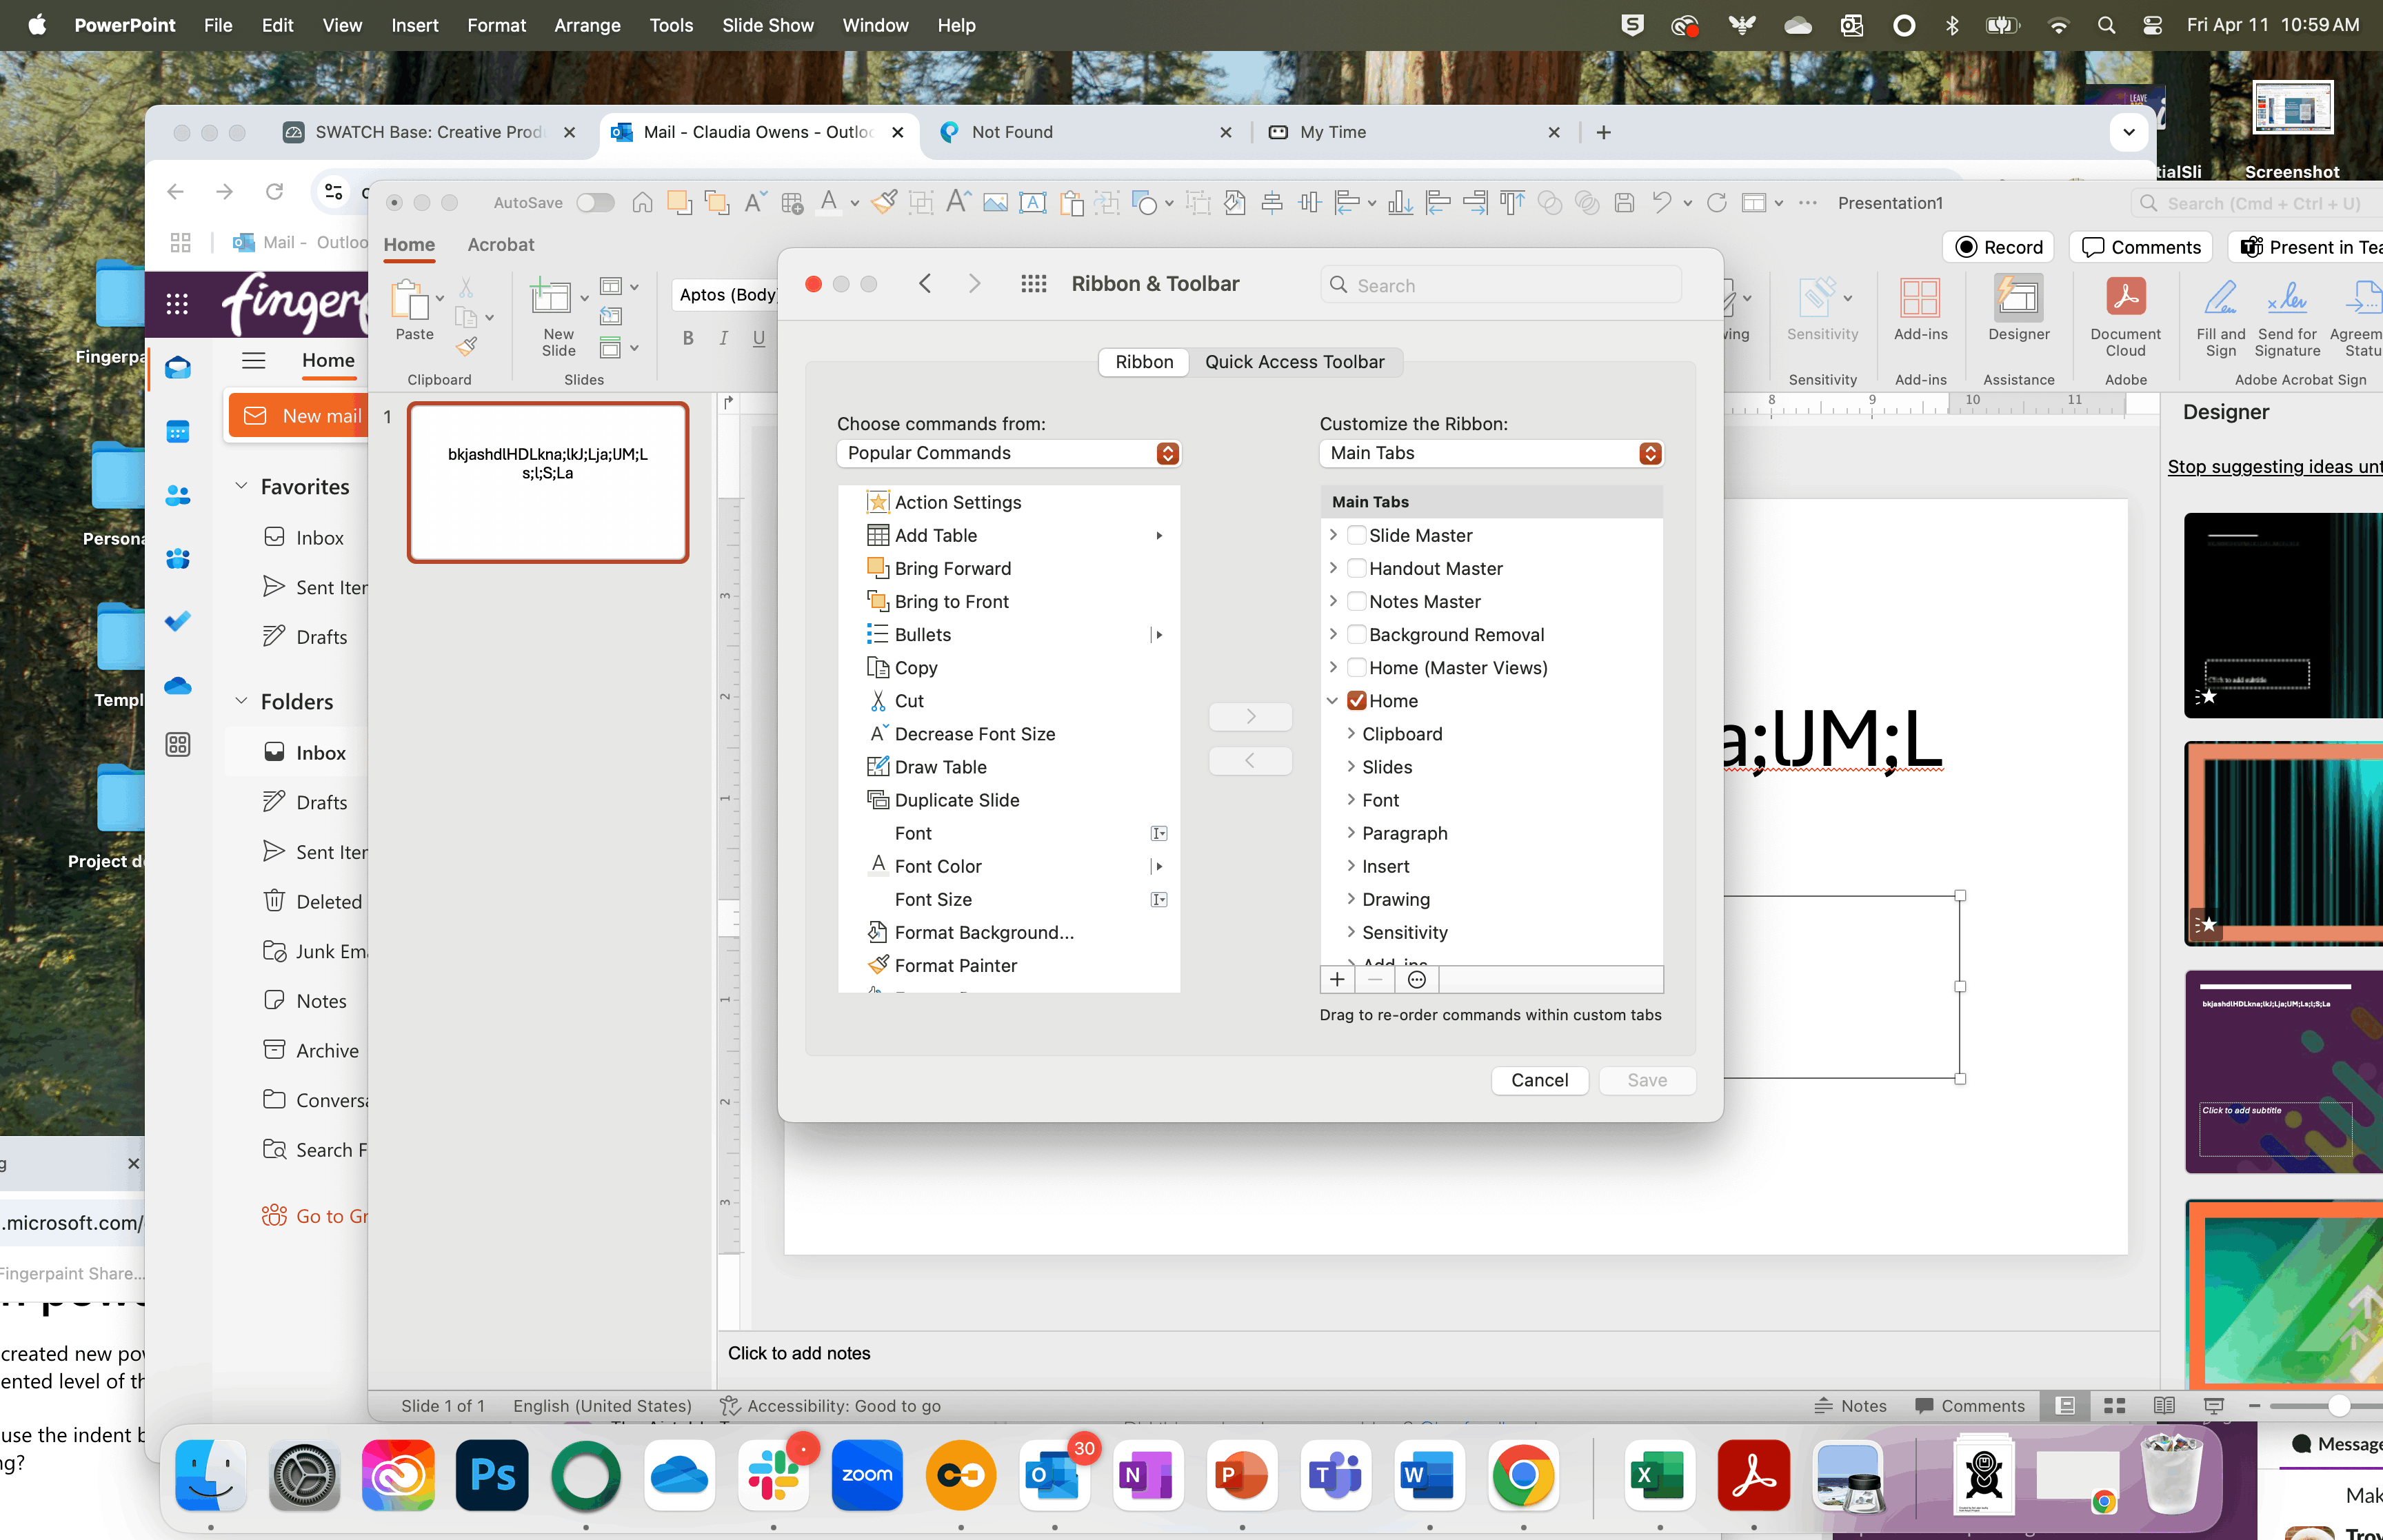Click the Ribbon & Toolbar search field
Viewport: 2383px width, 1540px height.
pos(1500,286)
